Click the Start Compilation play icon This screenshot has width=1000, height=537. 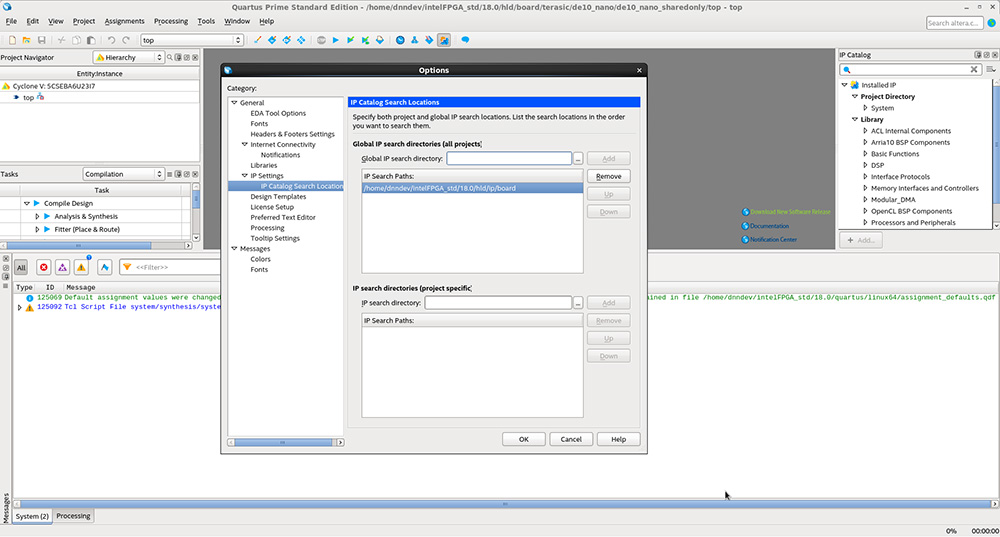point(335,40)
